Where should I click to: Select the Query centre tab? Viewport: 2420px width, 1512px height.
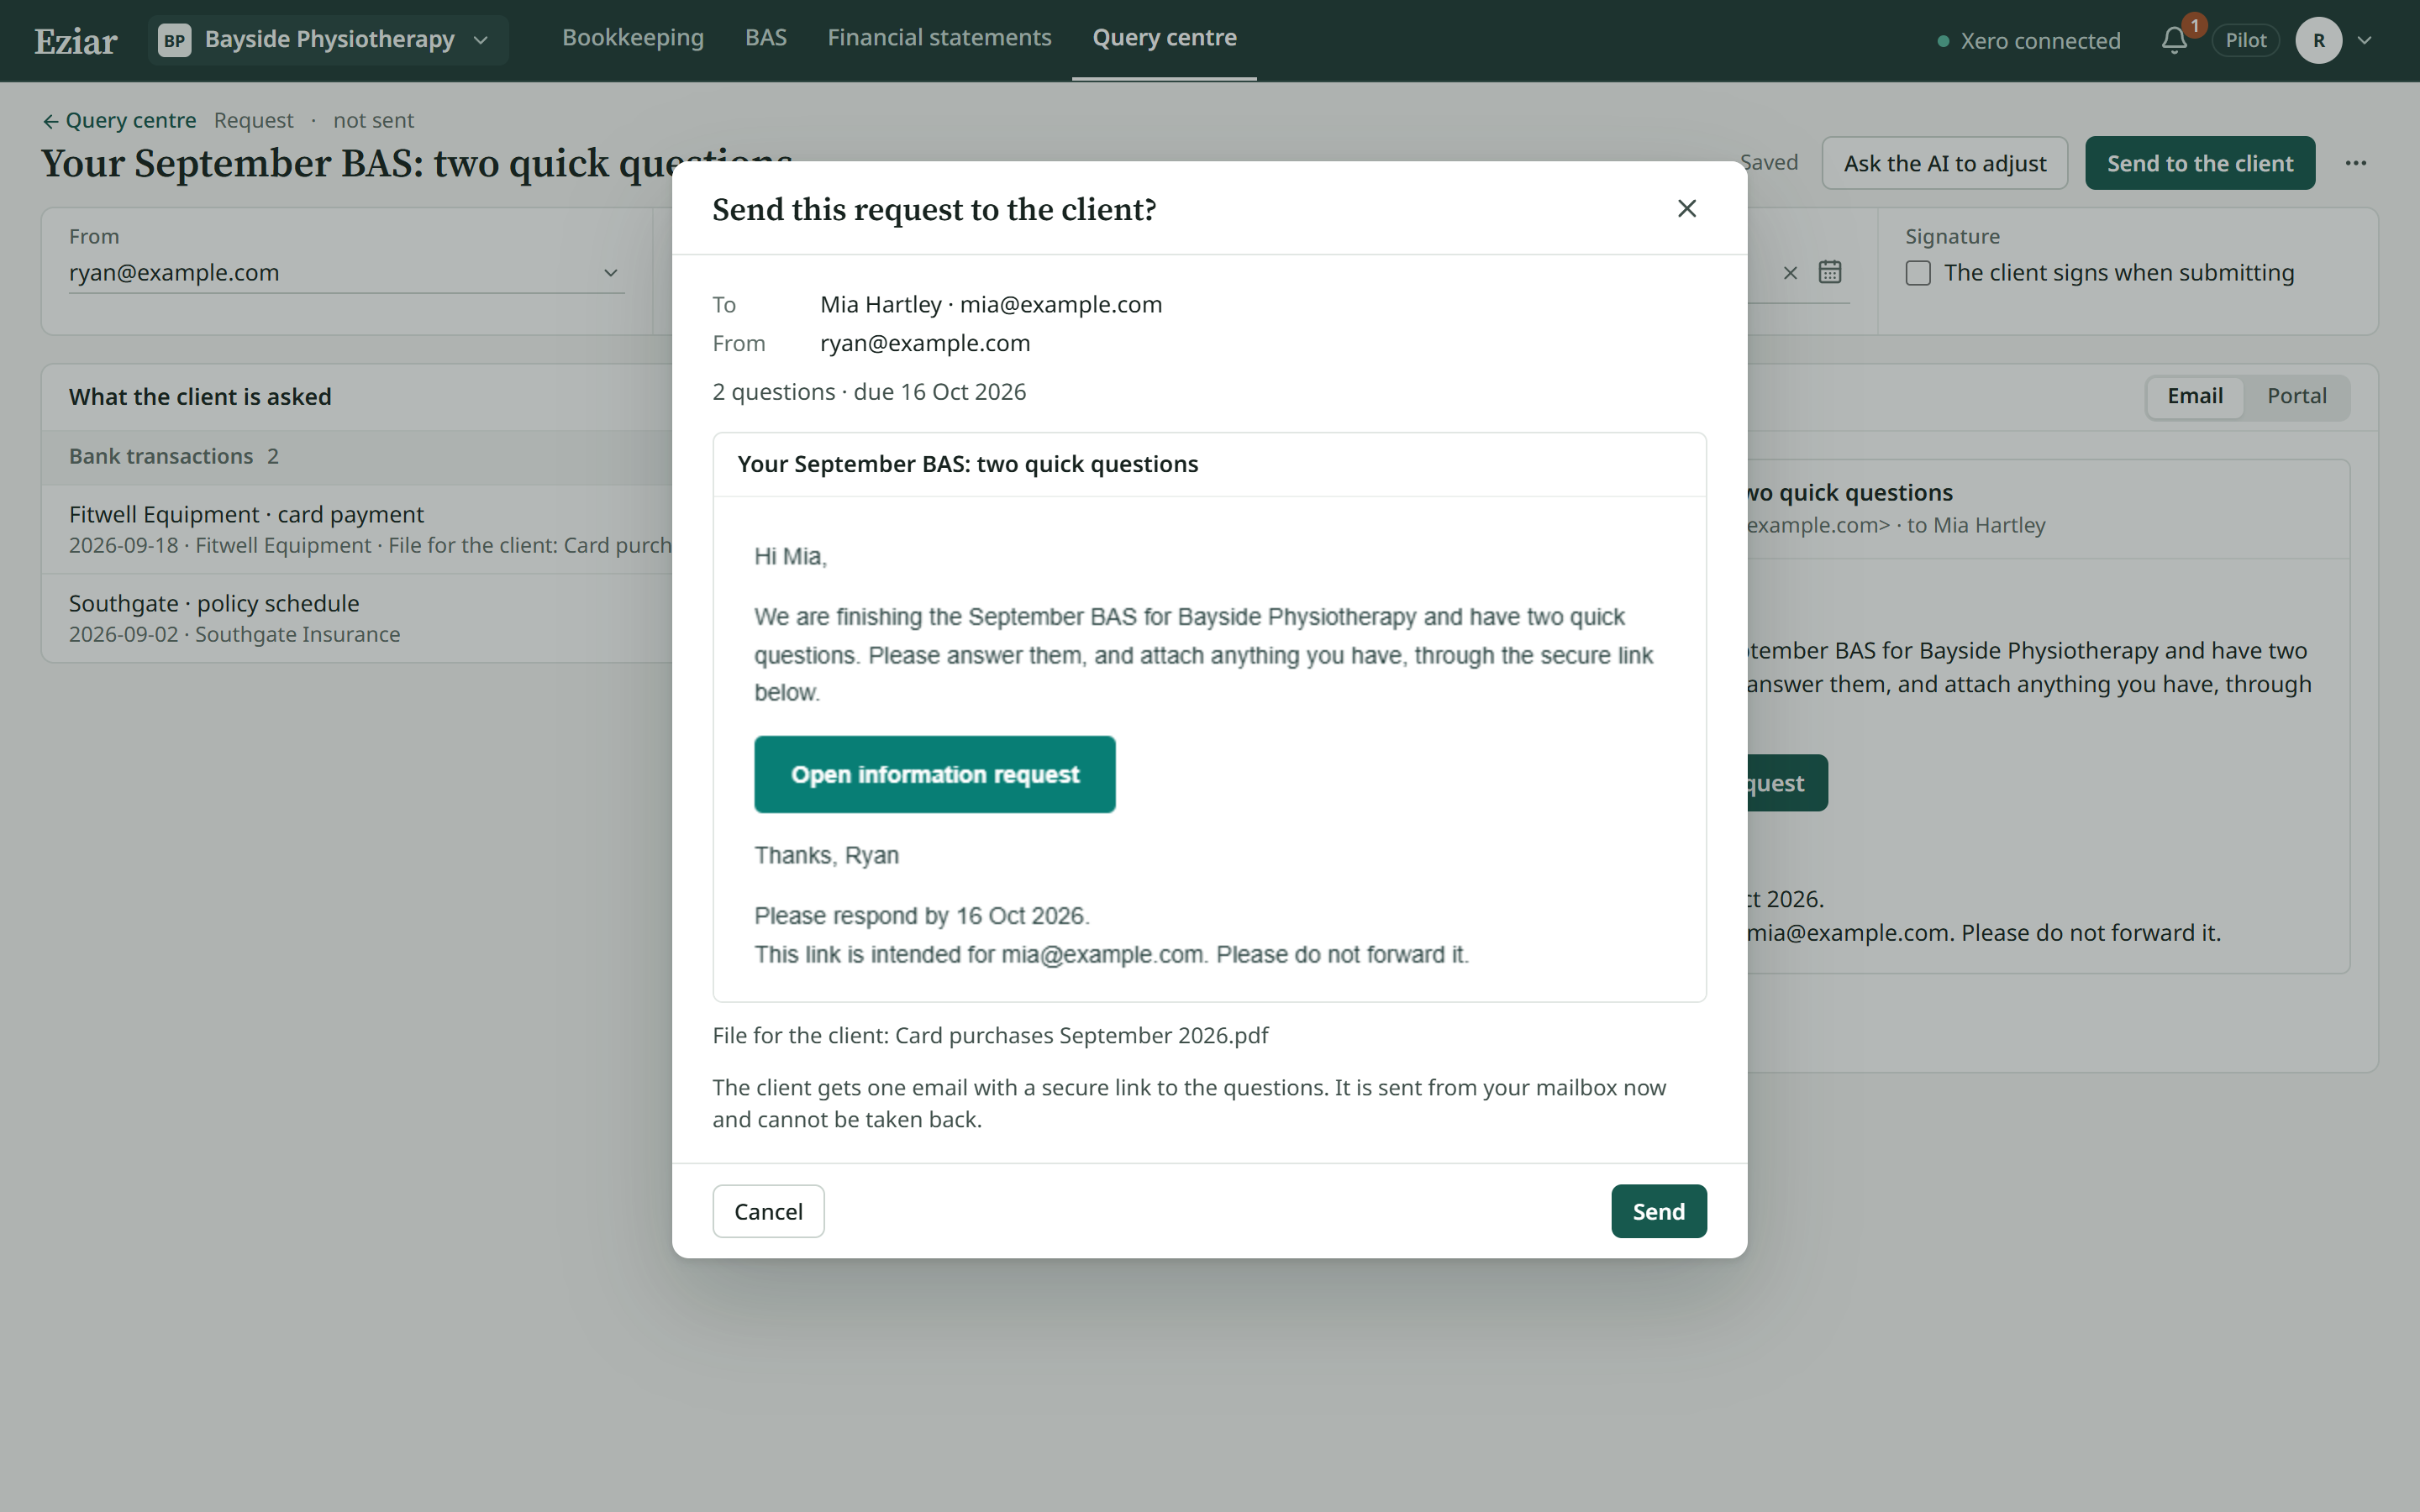coord(1164,38)
